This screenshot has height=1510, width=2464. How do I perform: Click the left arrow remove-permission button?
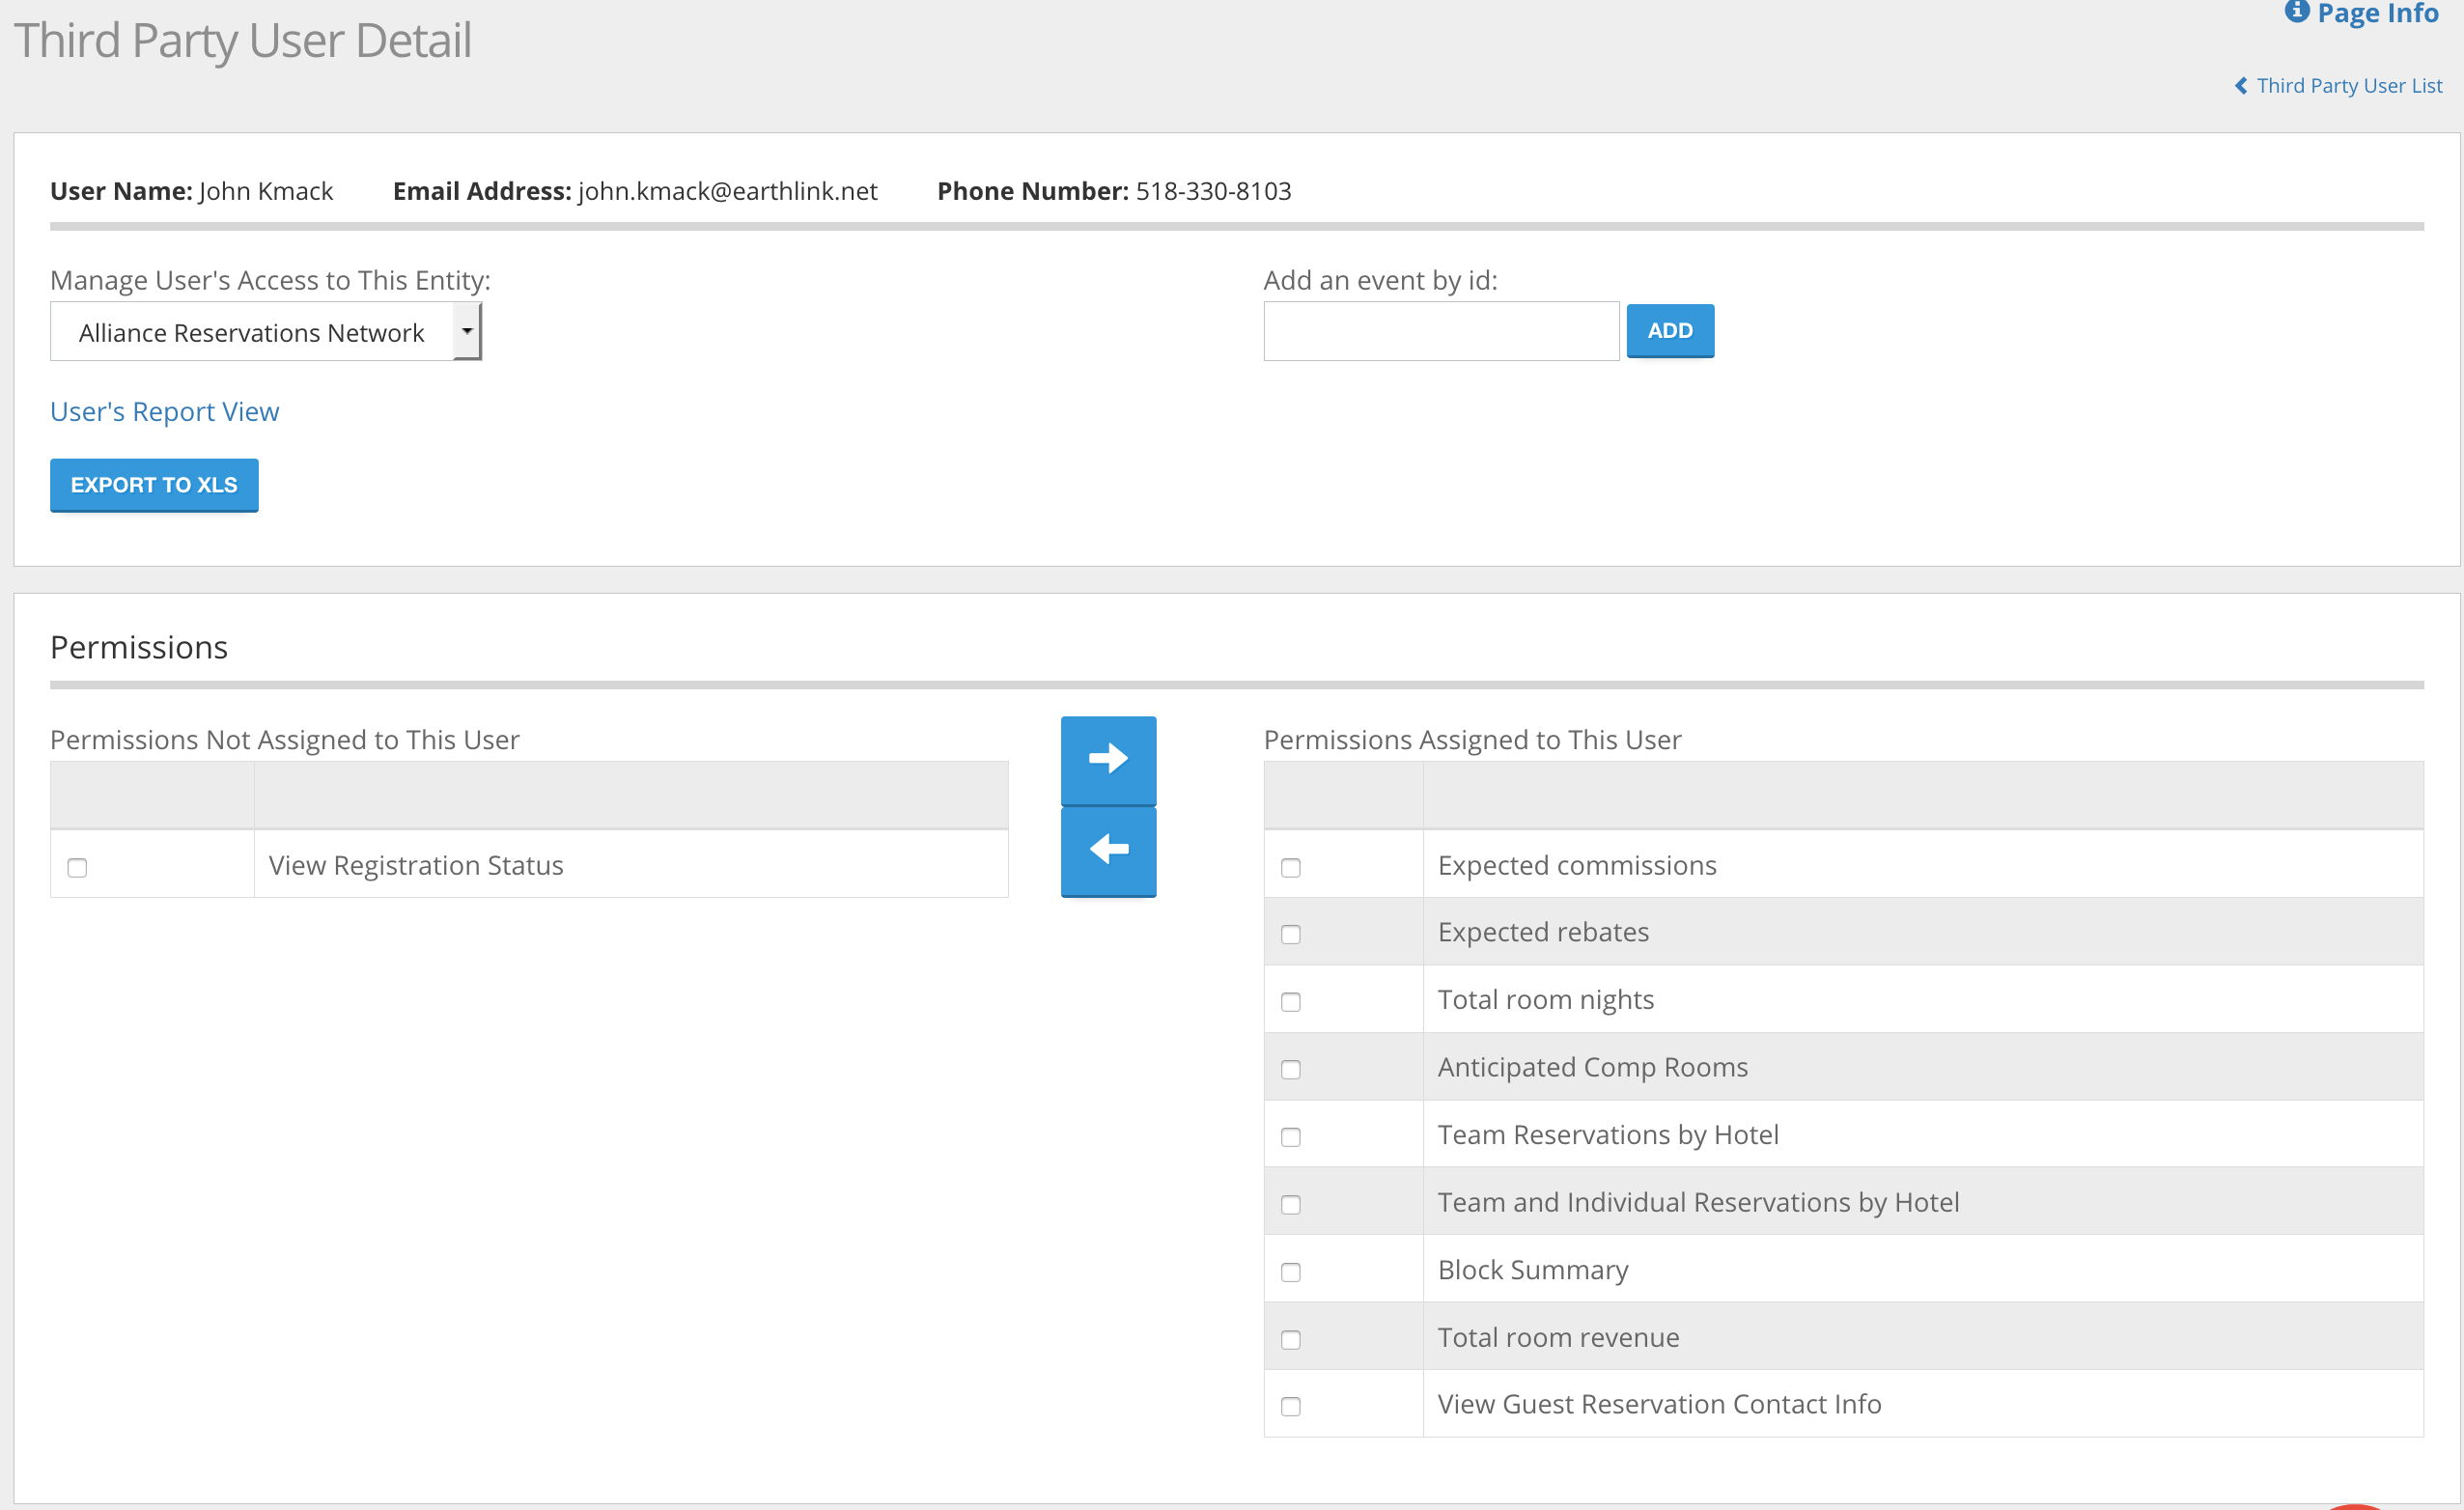point(1108,850)
